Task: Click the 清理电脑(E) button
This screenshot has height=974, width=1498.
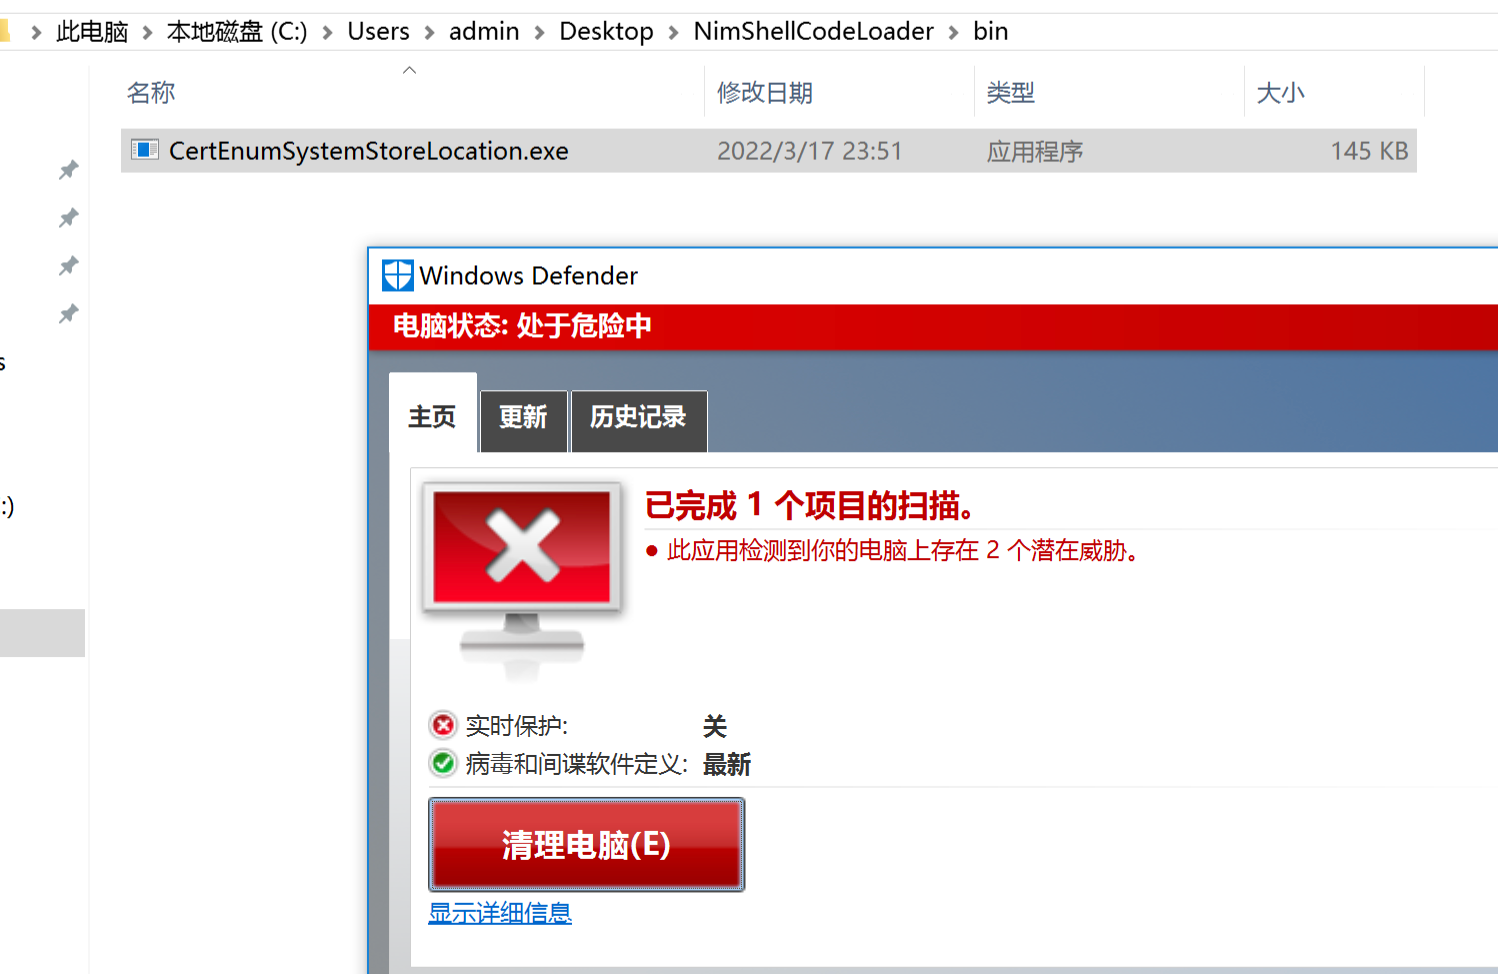Action: pyautogui.click(x=586, y=844)
